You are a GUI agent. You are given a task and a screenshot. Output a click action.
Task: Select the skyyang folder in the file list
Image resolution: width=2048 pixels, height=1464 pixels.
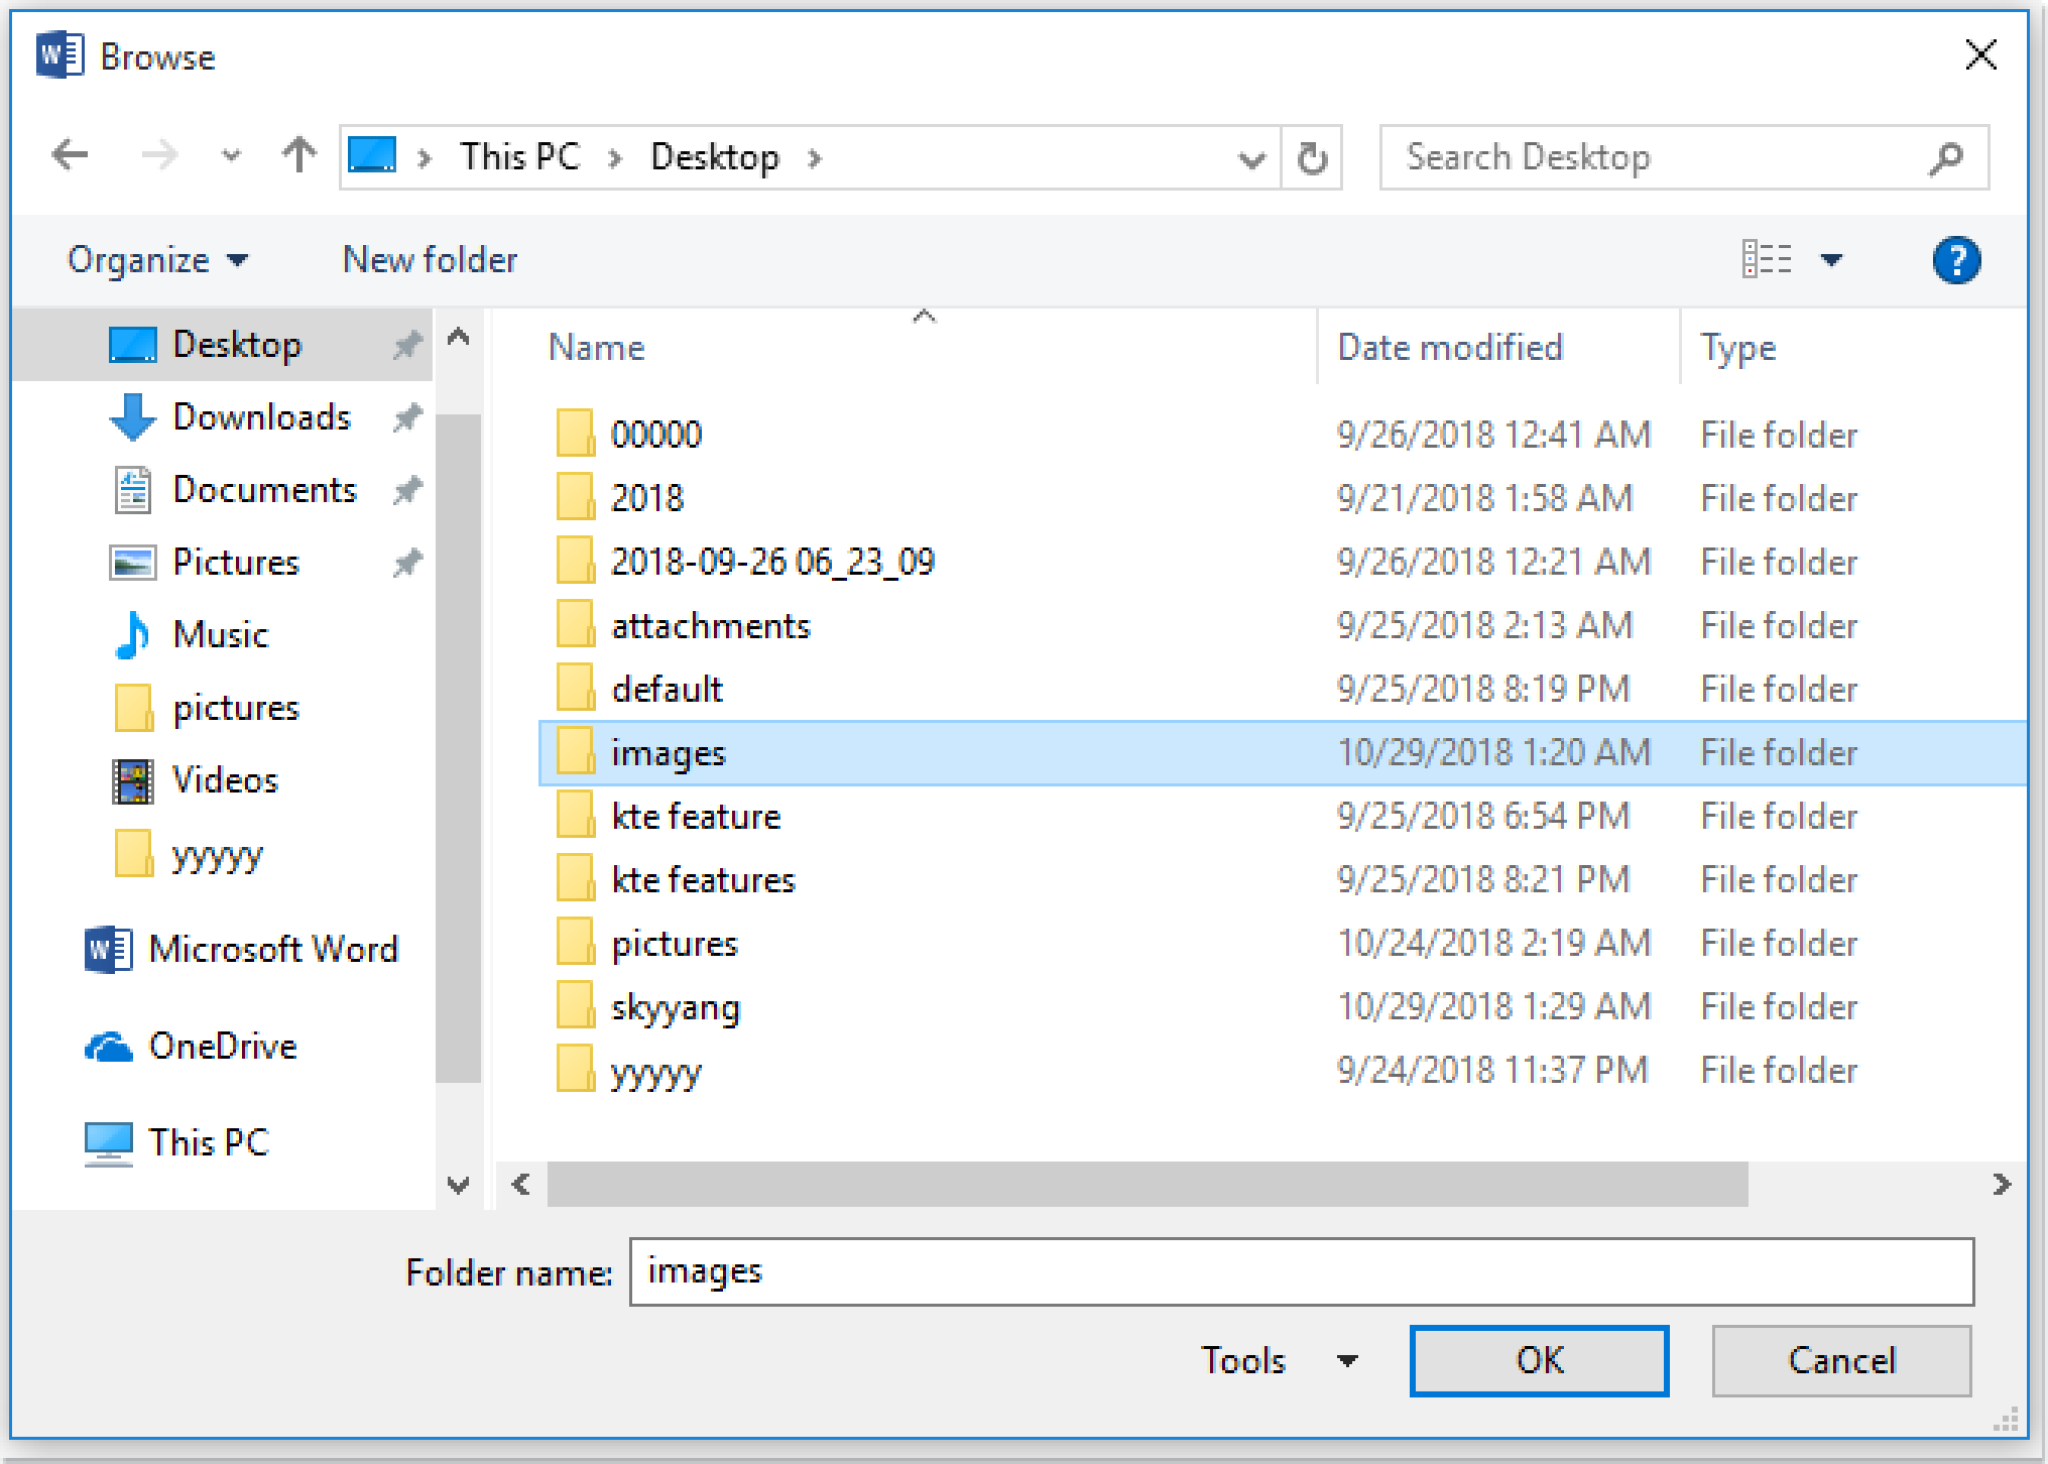676,1006
